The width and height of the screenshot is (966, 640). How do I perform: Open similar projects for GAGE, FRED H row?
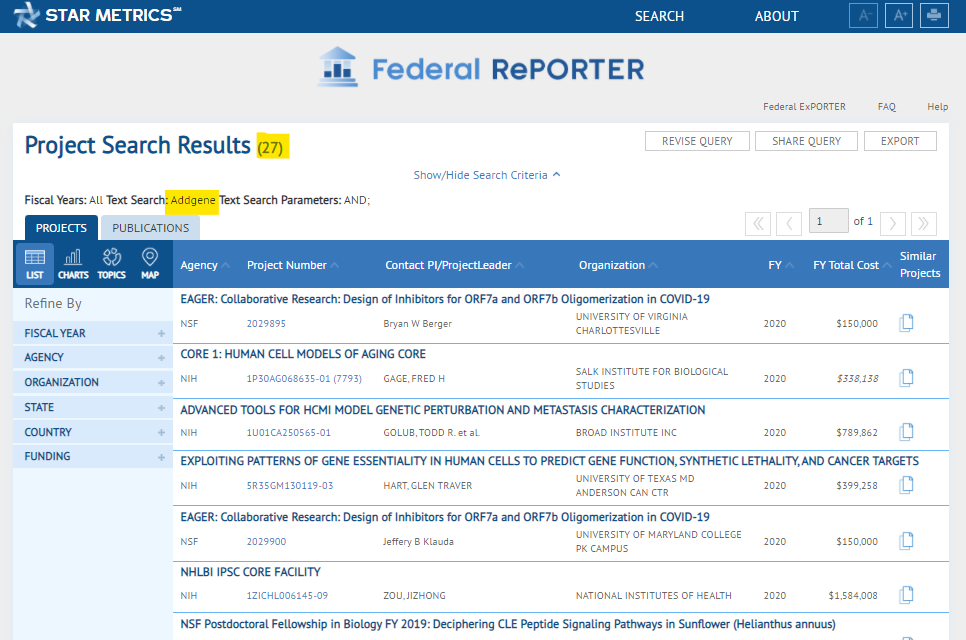coord(906,378)
